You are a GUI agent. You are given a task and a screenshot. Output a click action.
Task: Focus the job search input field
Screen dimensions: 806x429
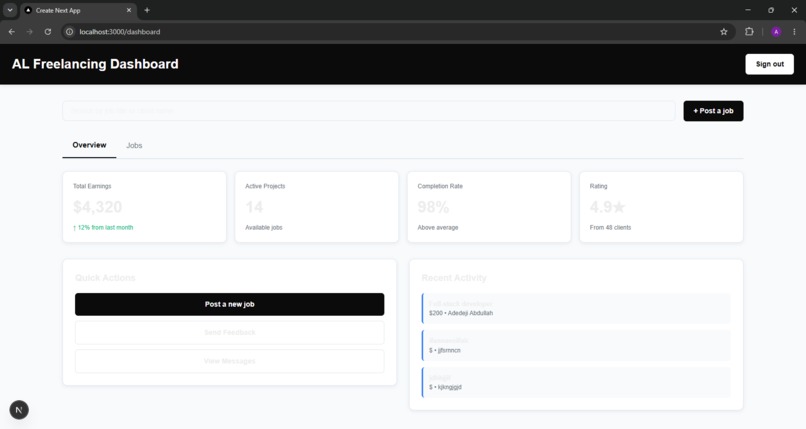point(369,111)
